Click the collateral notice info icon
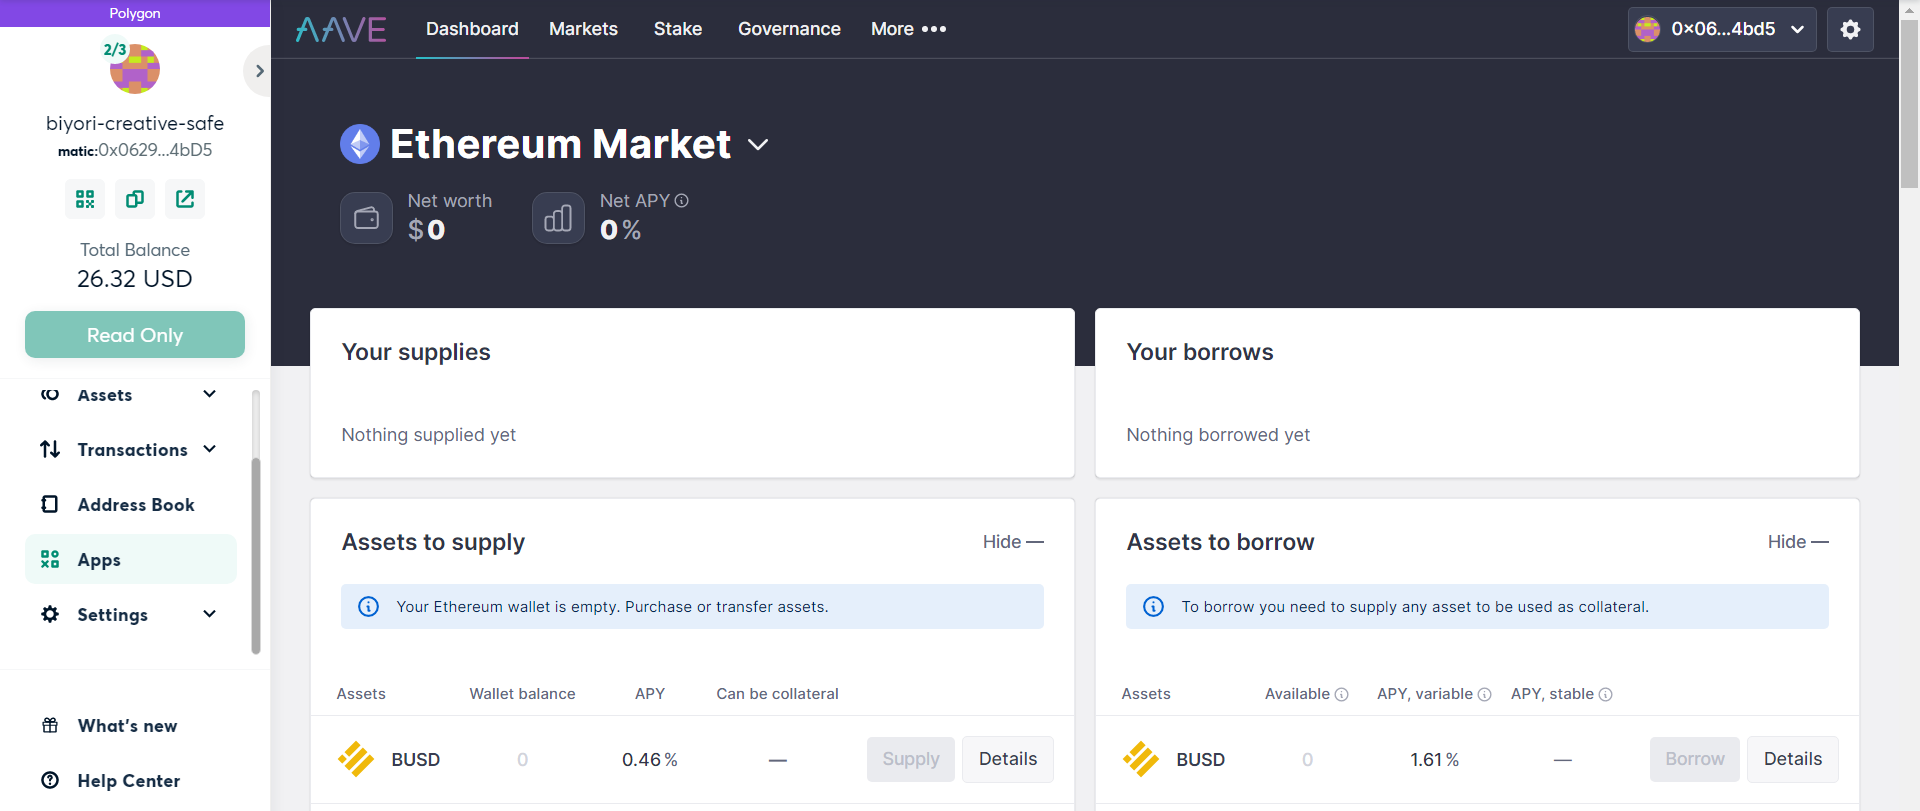 (x=1153, y=607)
